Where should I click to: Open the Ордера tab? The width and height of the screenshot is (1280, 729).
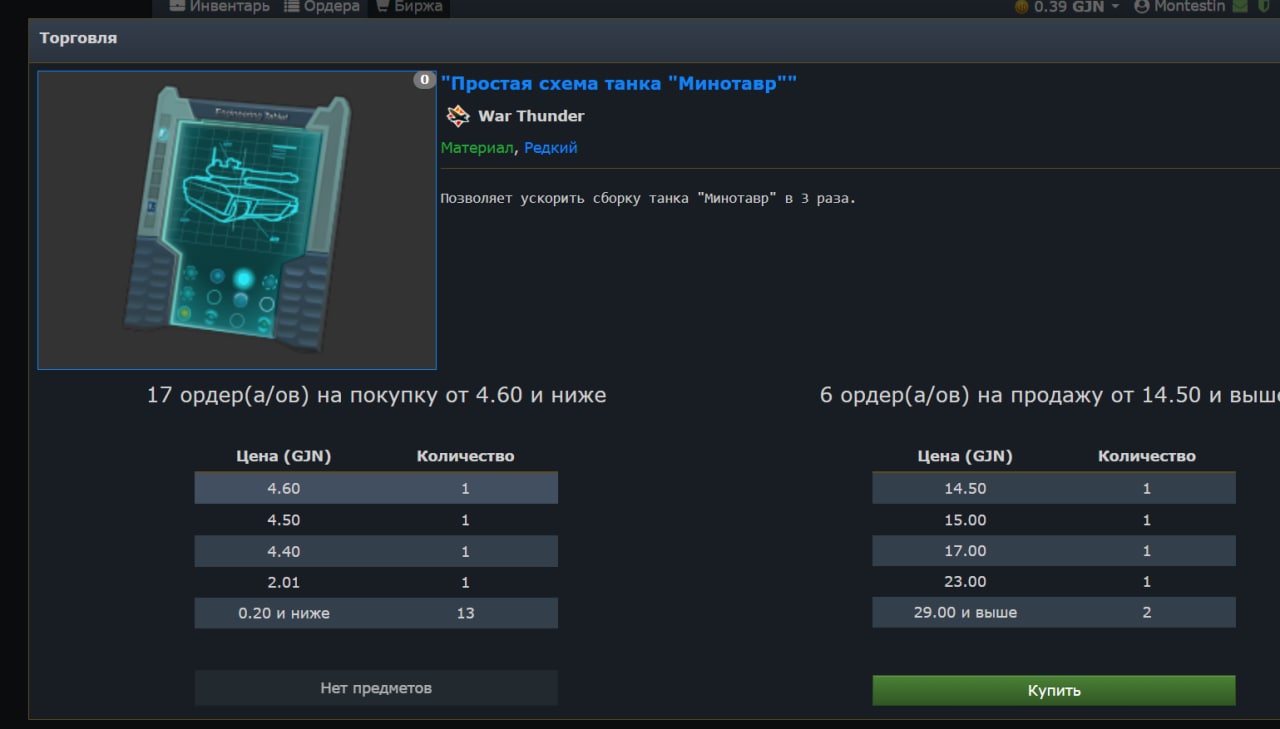(x=321, y=7)
